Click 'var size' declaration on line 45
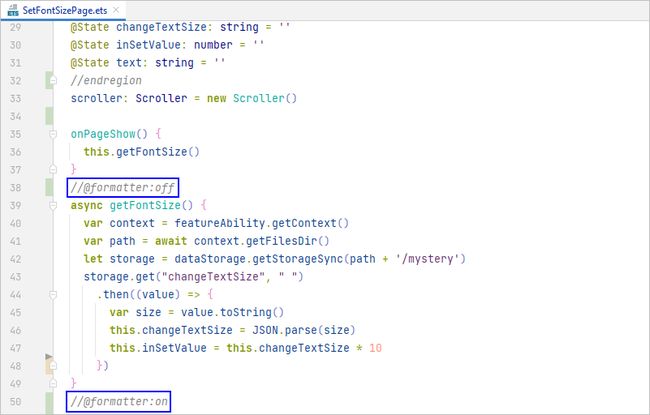Viewport: 650px width, 415px height. (x=135, y=312)
